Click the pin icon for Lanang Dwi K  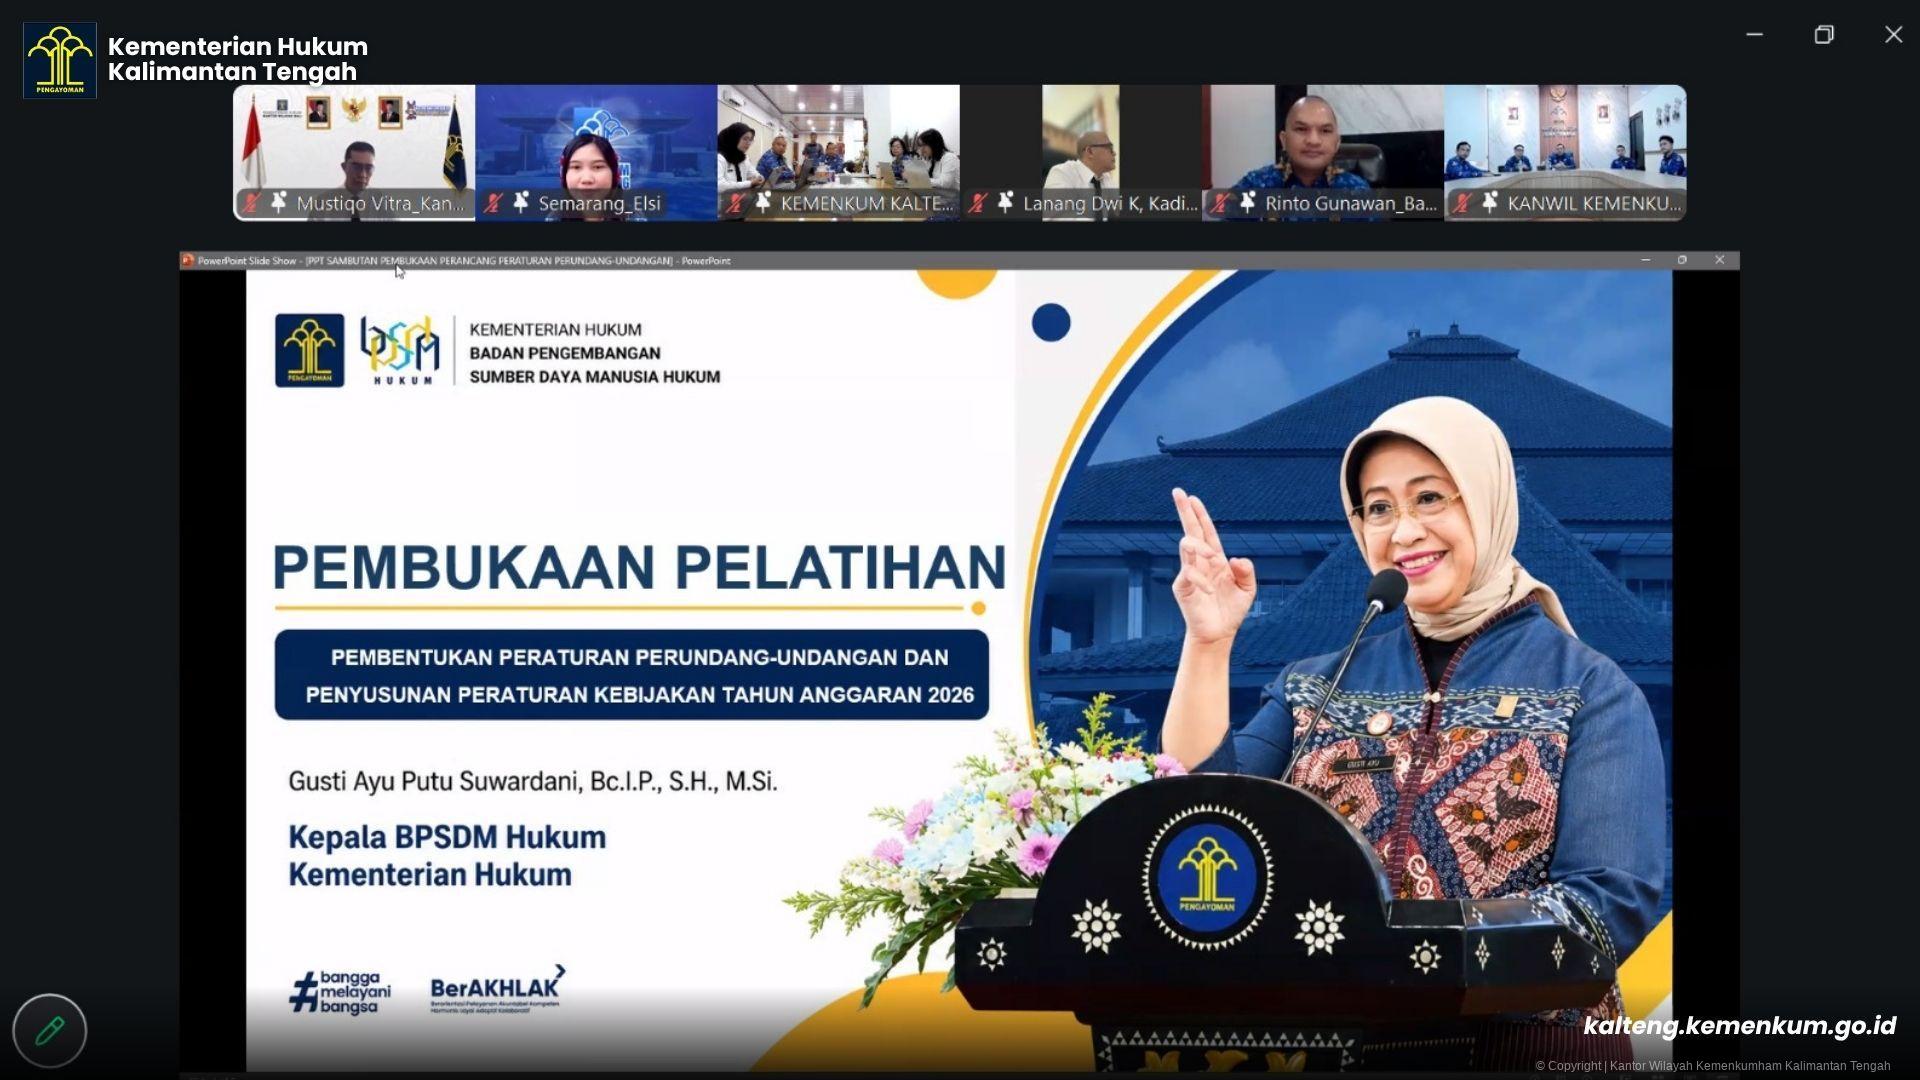(x=1005, y=202)
